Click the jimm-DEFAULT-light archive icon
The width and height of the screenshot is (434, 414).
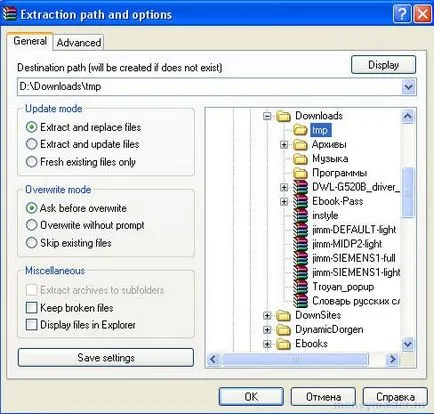pyautogui.click(x=300, y=230)
